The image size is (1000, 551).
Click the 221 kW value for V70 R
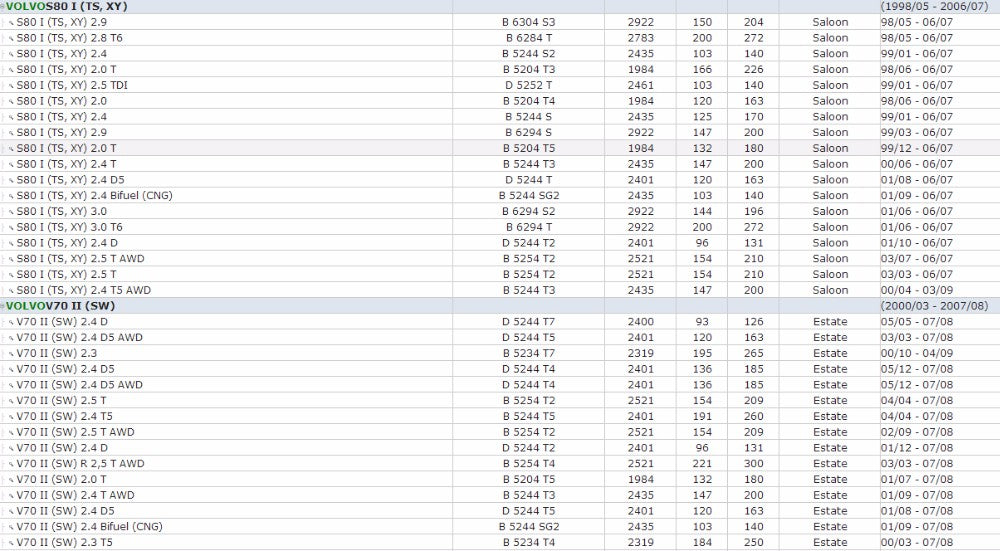702,464
